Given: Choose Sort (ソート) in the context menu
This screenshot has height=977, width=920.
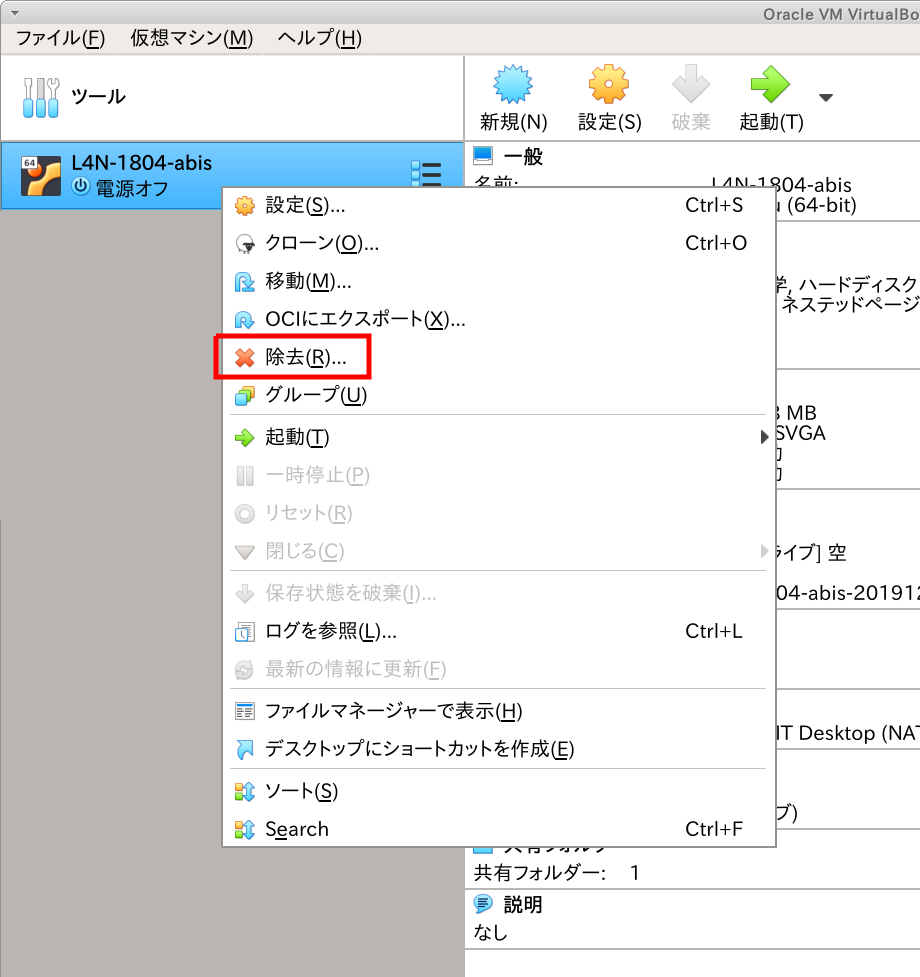Looking at the screenshot, I should [301, 792].
